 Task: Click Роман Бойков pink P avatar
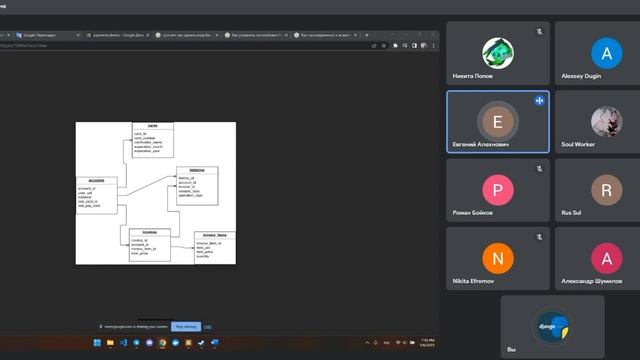498,190
